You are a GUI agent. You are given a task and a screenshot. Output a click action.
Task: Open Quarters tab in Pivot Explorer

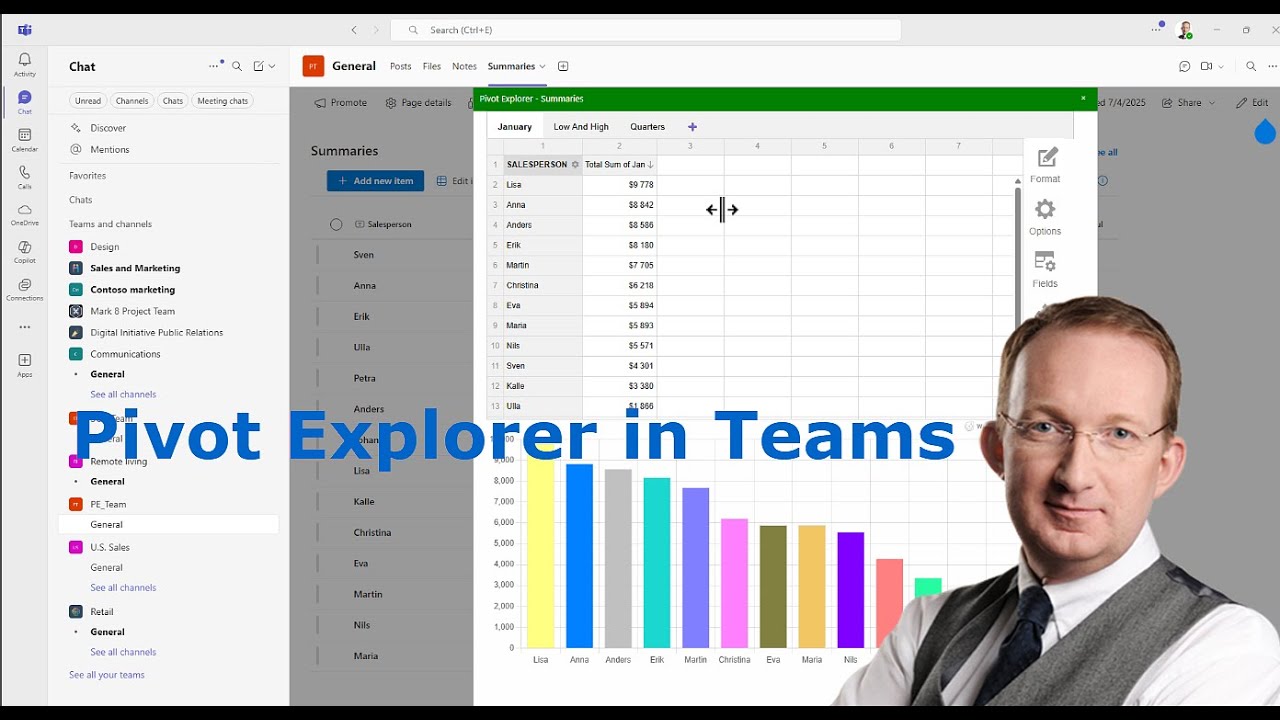pos(647,127)
